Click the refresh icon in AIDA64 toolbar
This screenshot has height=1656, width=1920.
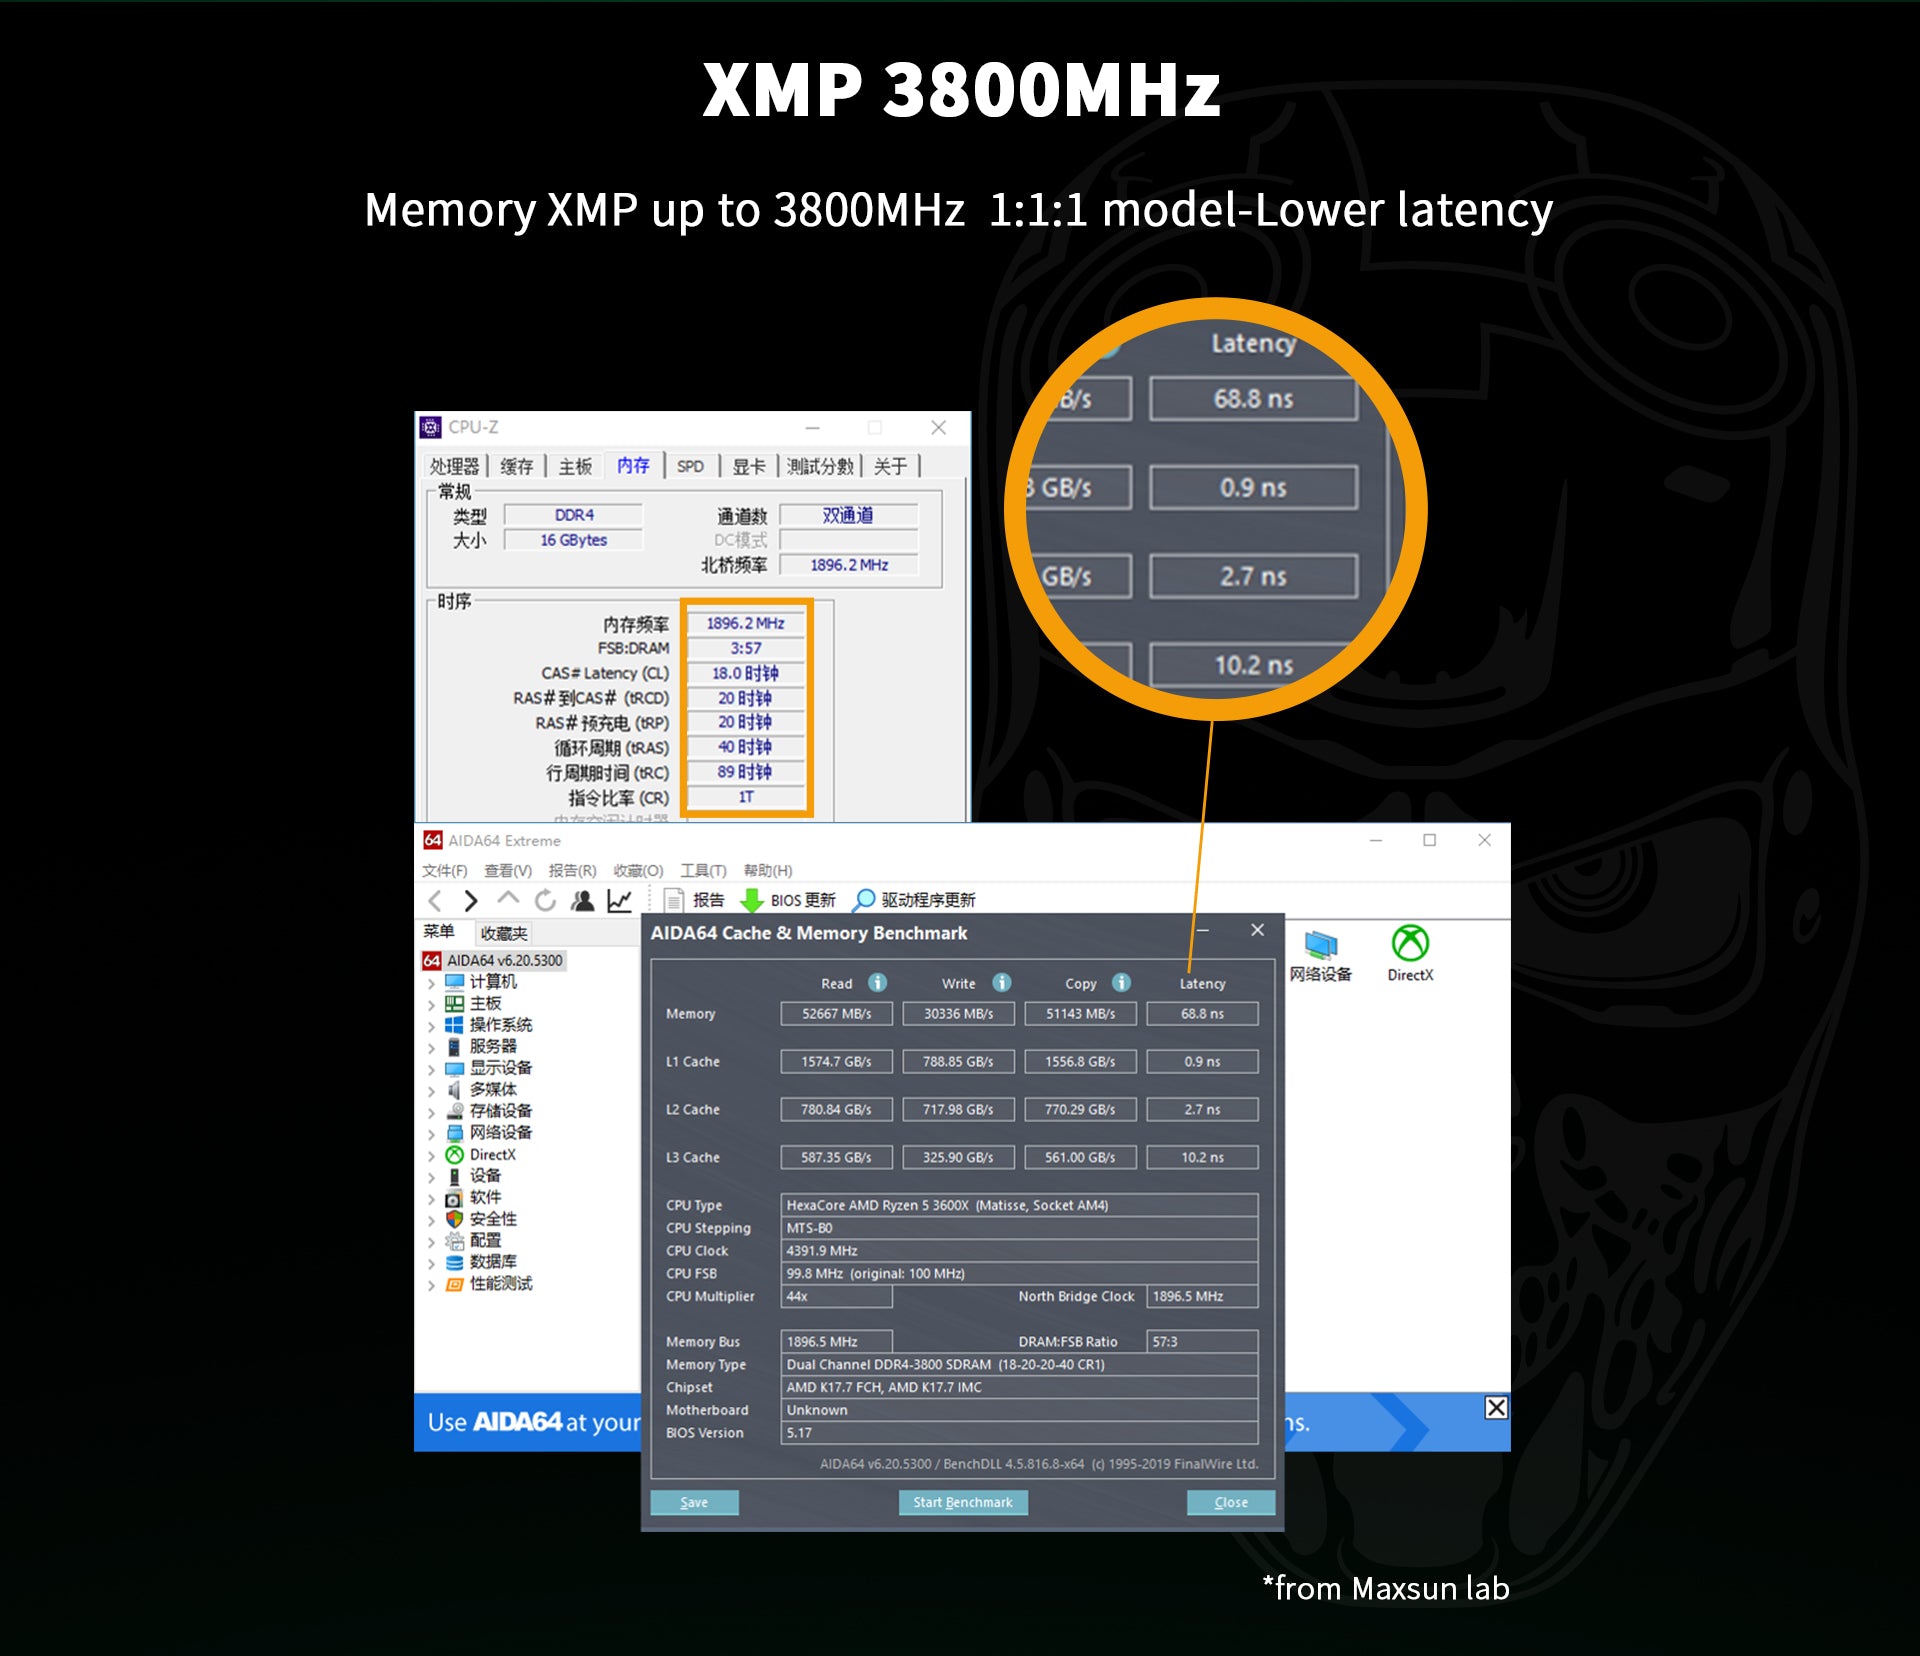coord(545,900)
